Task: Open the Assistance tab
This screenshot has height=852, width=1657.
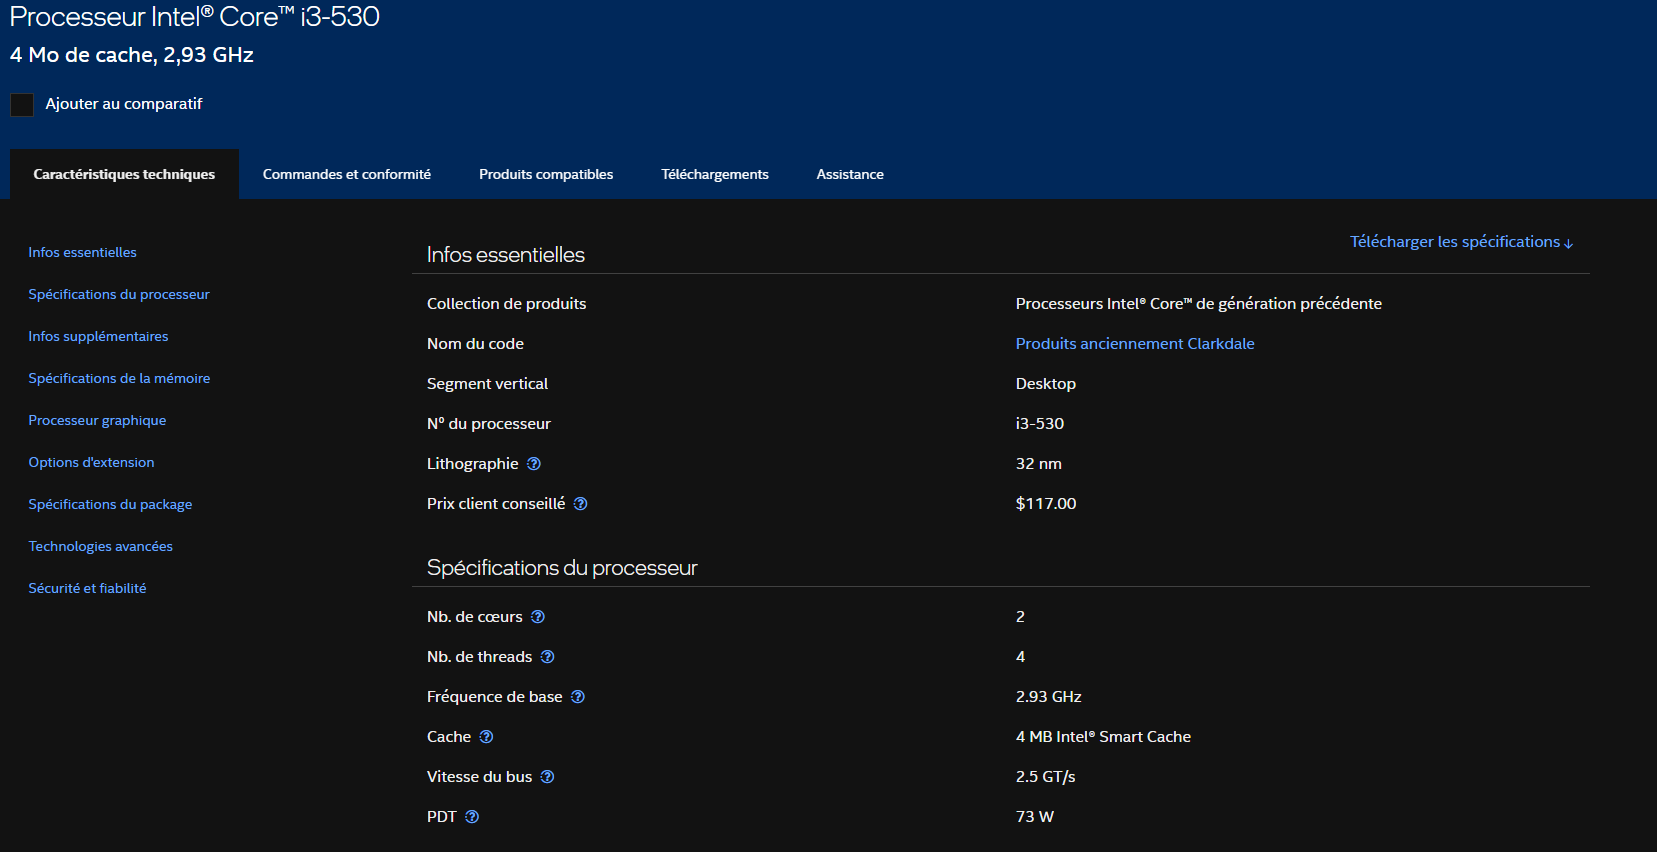Action: [850, 174]
